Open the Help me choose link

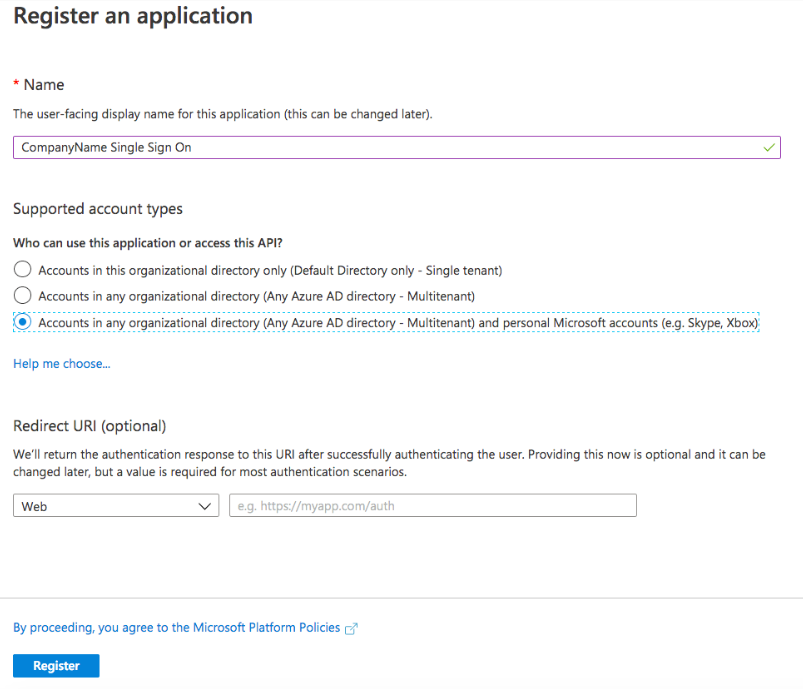pos(61,364)
